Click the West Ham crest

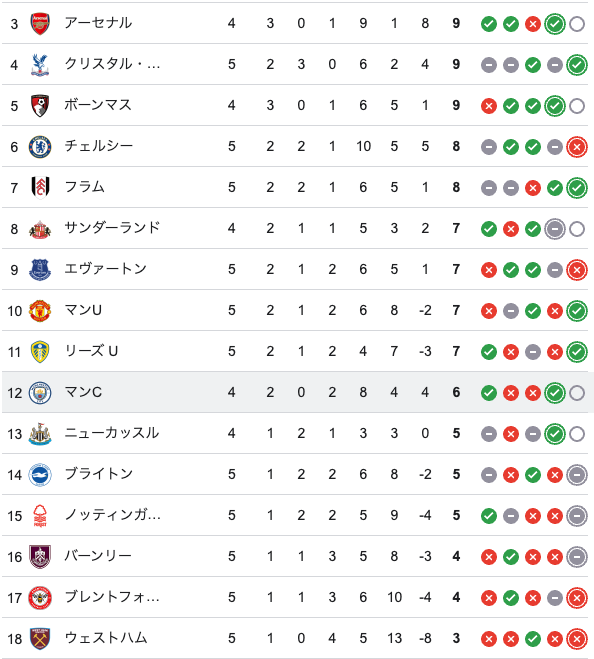[x=40, y=639]
